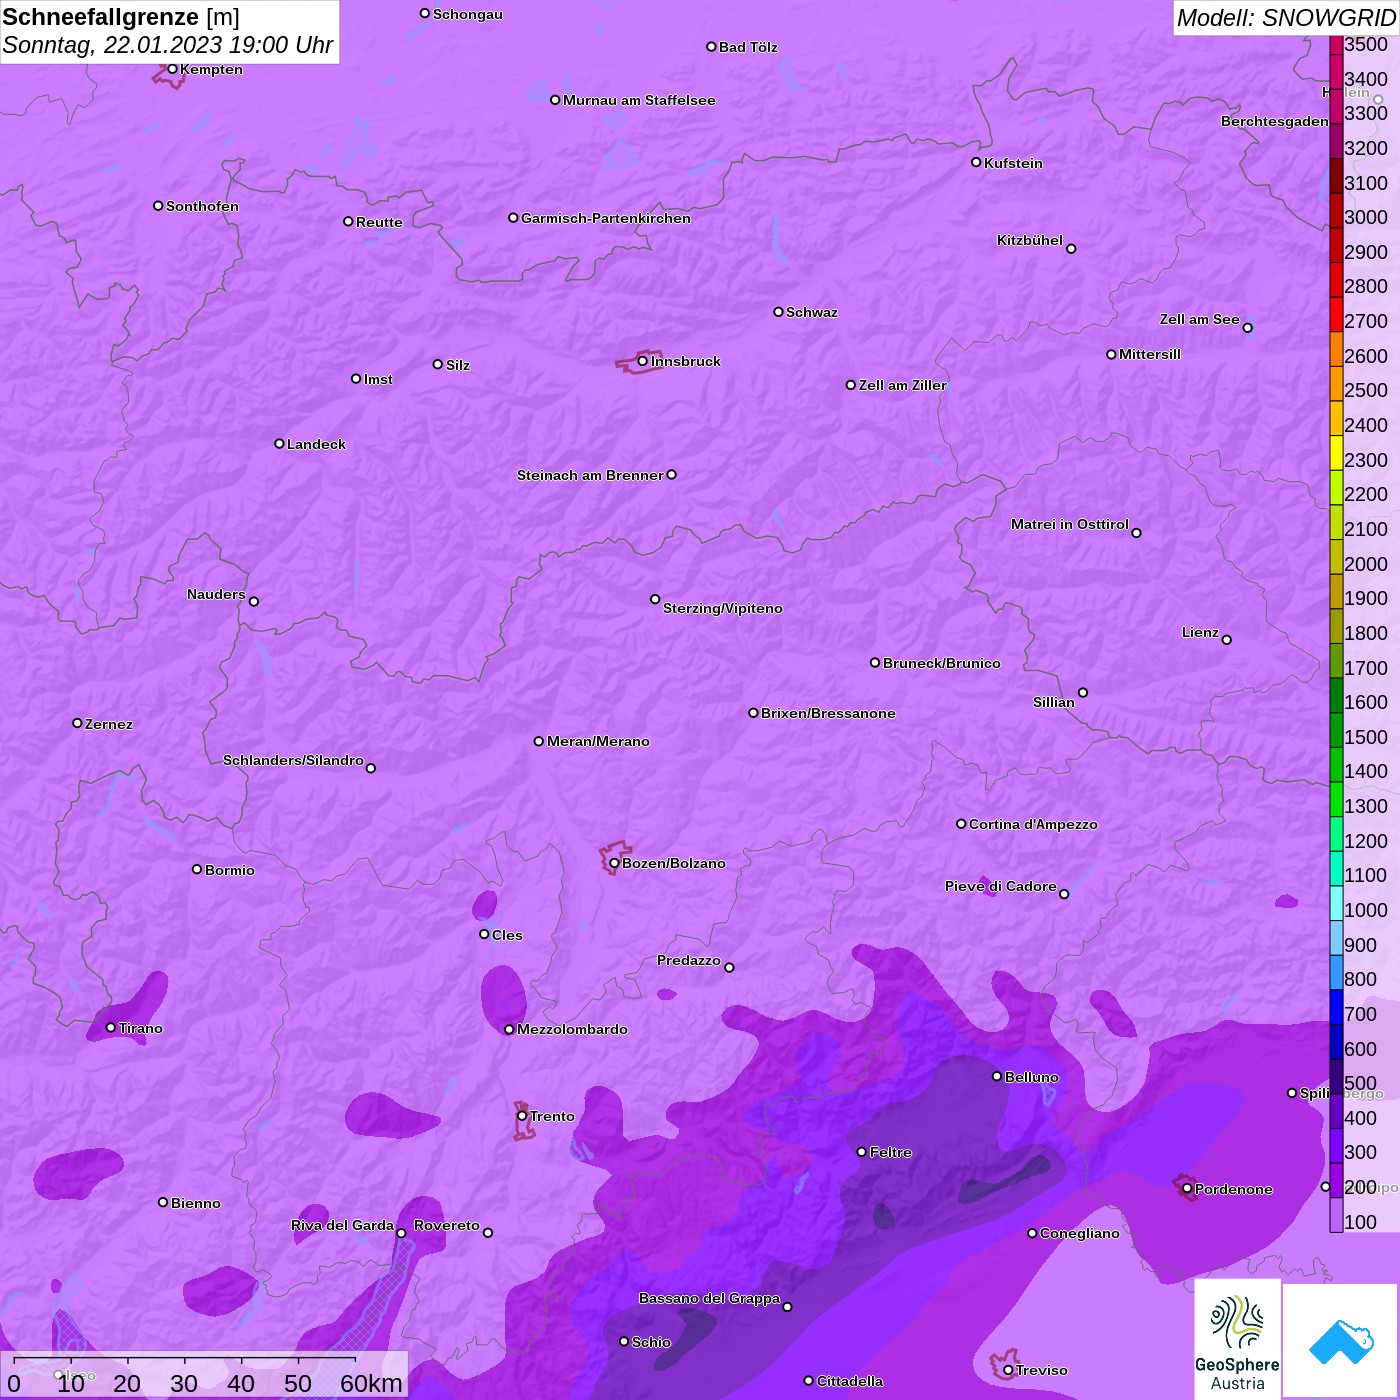The width and height of the screenshot is (1400, 1400).
Task: Click the 'Bormio' label
Action: pos(230,870)
